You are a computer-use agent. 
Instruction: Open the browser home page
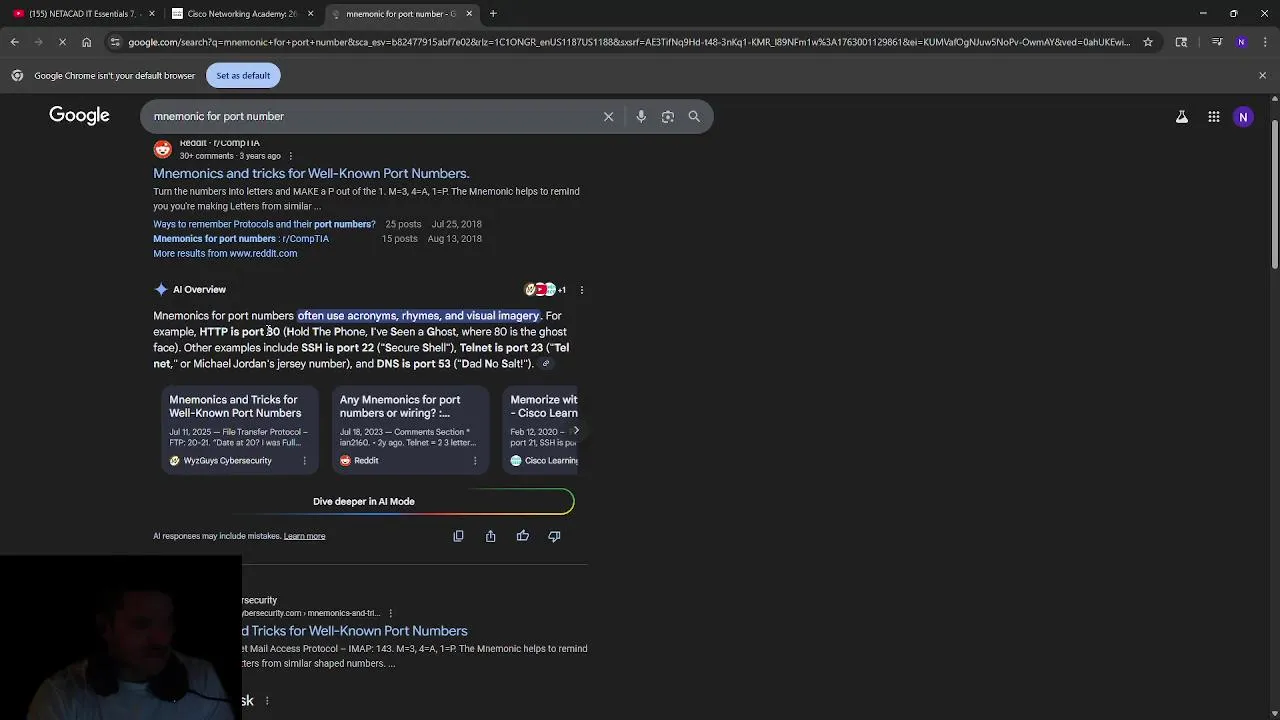pos(87,42)
